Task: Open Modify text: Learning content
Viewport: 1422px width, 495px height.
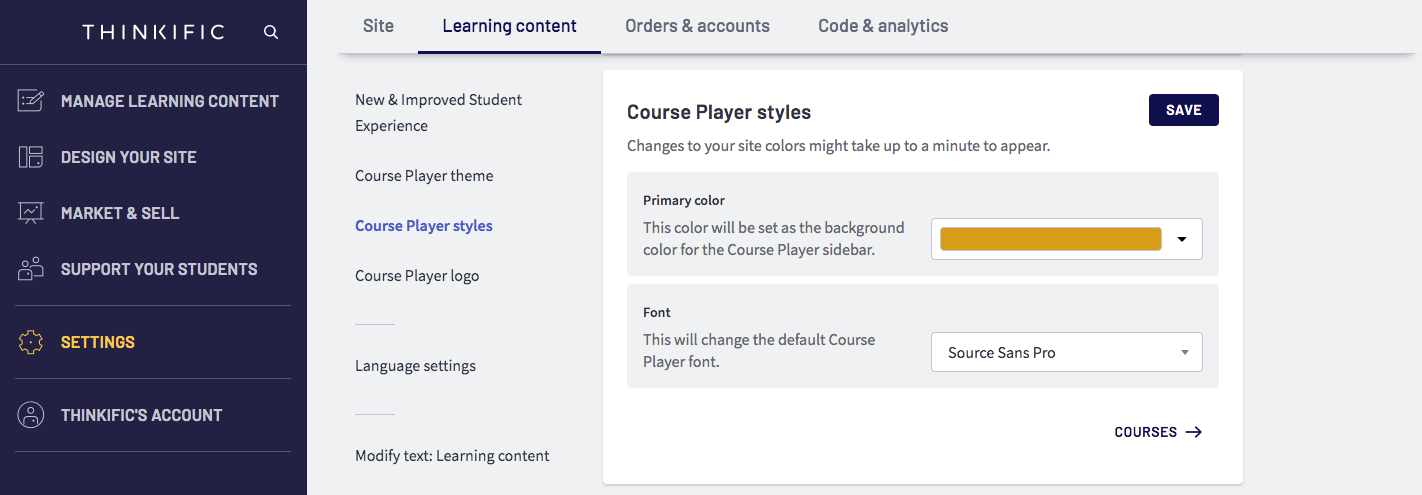Action: (452, 456)
